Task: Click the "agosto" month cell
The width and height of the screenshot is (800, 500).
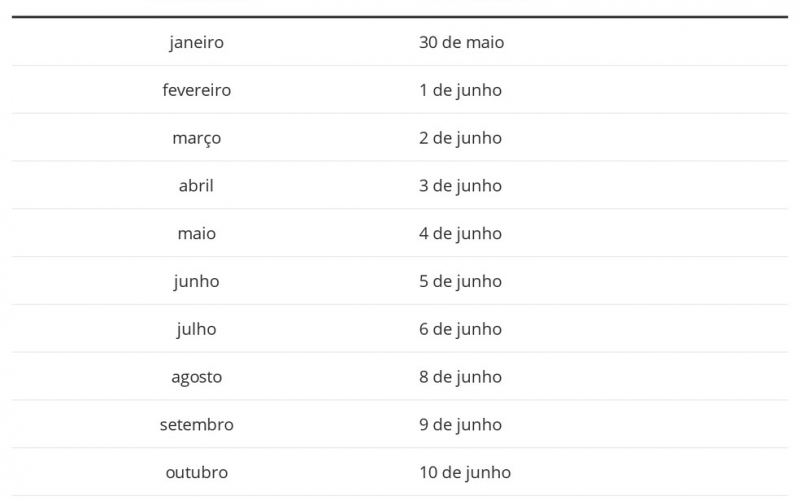Action: 196,377
